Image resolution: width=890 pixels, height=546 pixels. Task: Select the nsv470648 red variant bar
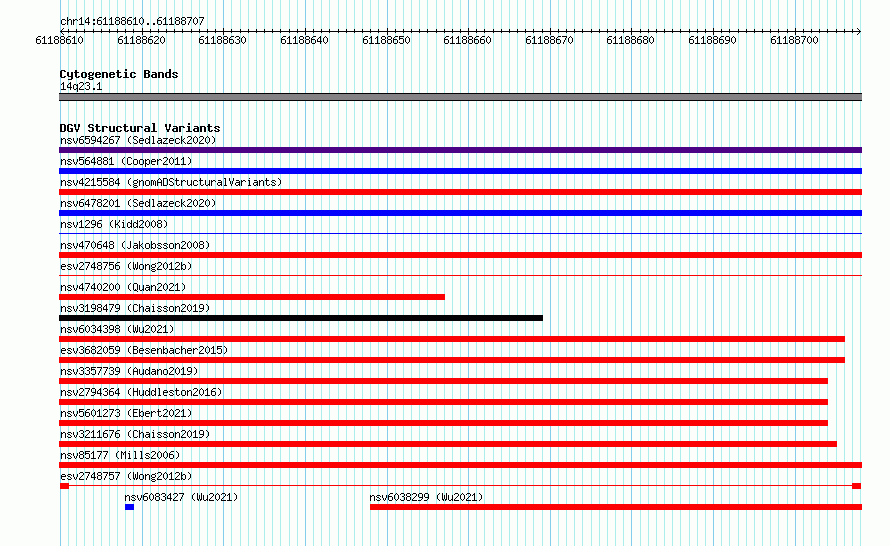[460, 255]
